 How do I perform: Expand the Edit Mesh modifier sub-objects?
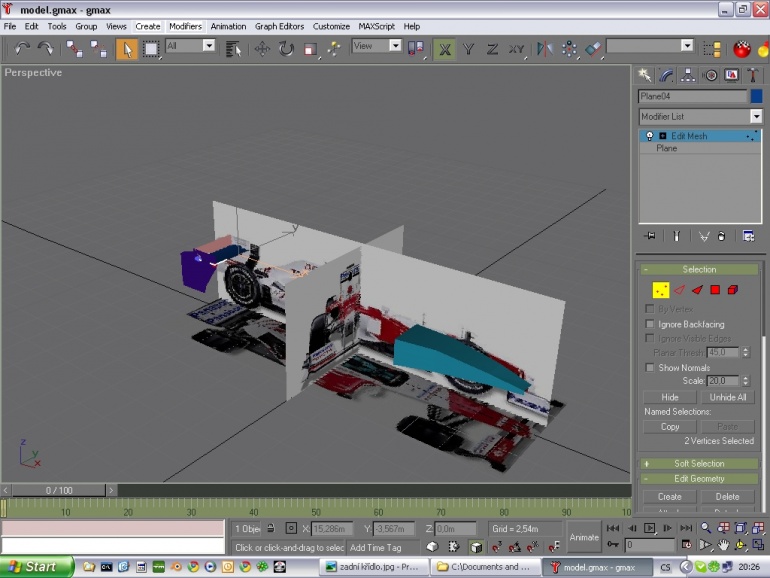pyautogui.click(x=662, y=136)
